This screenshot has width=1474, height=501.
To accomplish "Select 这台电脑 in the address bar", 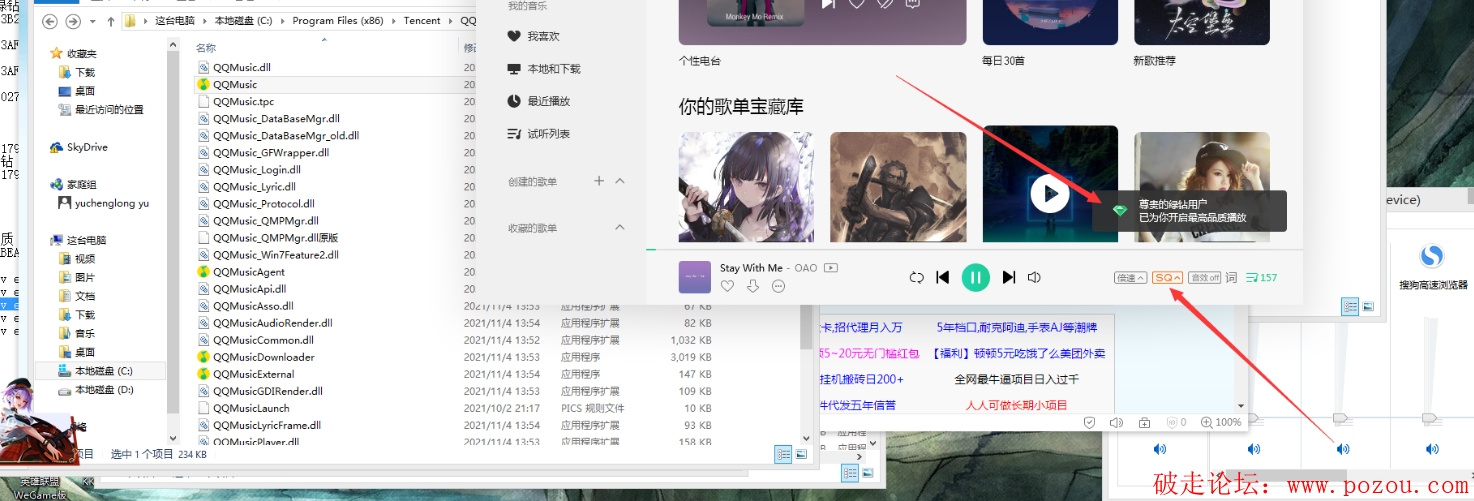I will coord(176,21).
